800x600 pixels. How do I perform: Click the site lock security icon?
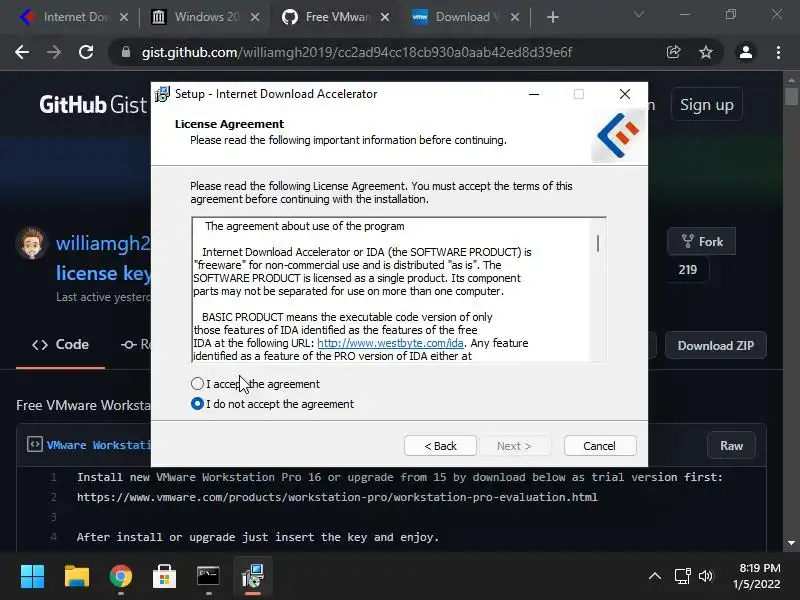126,52
